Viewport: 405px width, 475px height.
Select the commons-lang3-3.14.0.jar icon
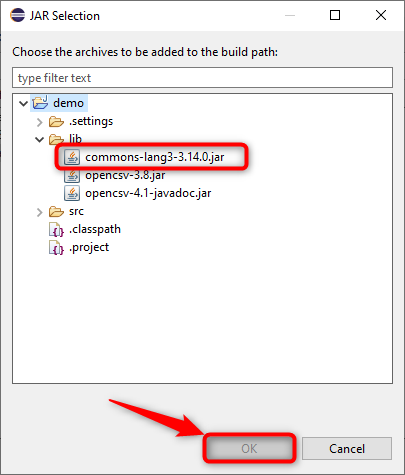[x=72, y=157]
